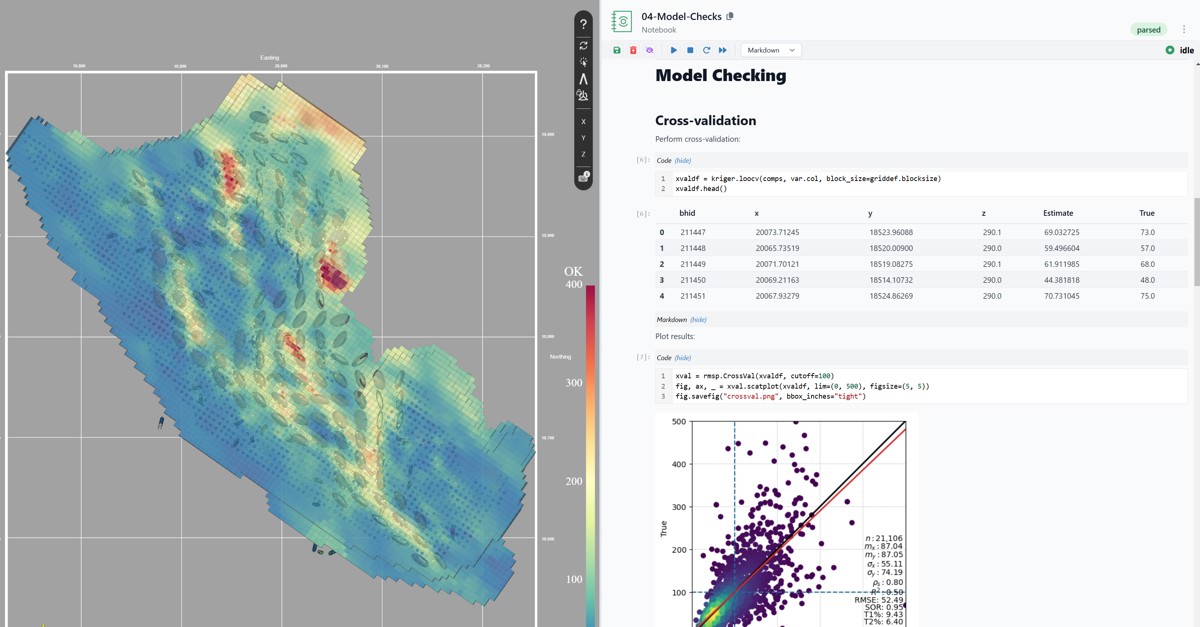The height and width of the screenshot is (627, 1200).
Task: Save the notebook with the floppy icon
Action: click(x=617, y=49)
